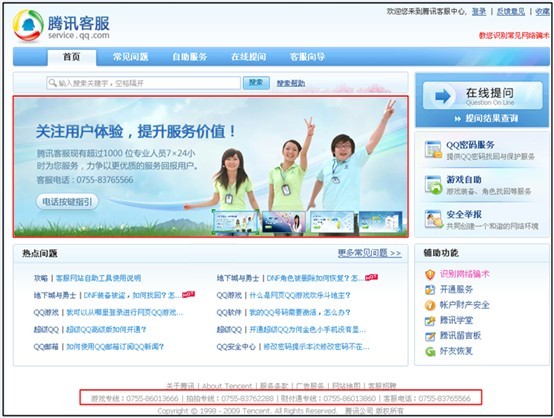
Task: Select the first banner thumbnail
Action: coord(235,223)
